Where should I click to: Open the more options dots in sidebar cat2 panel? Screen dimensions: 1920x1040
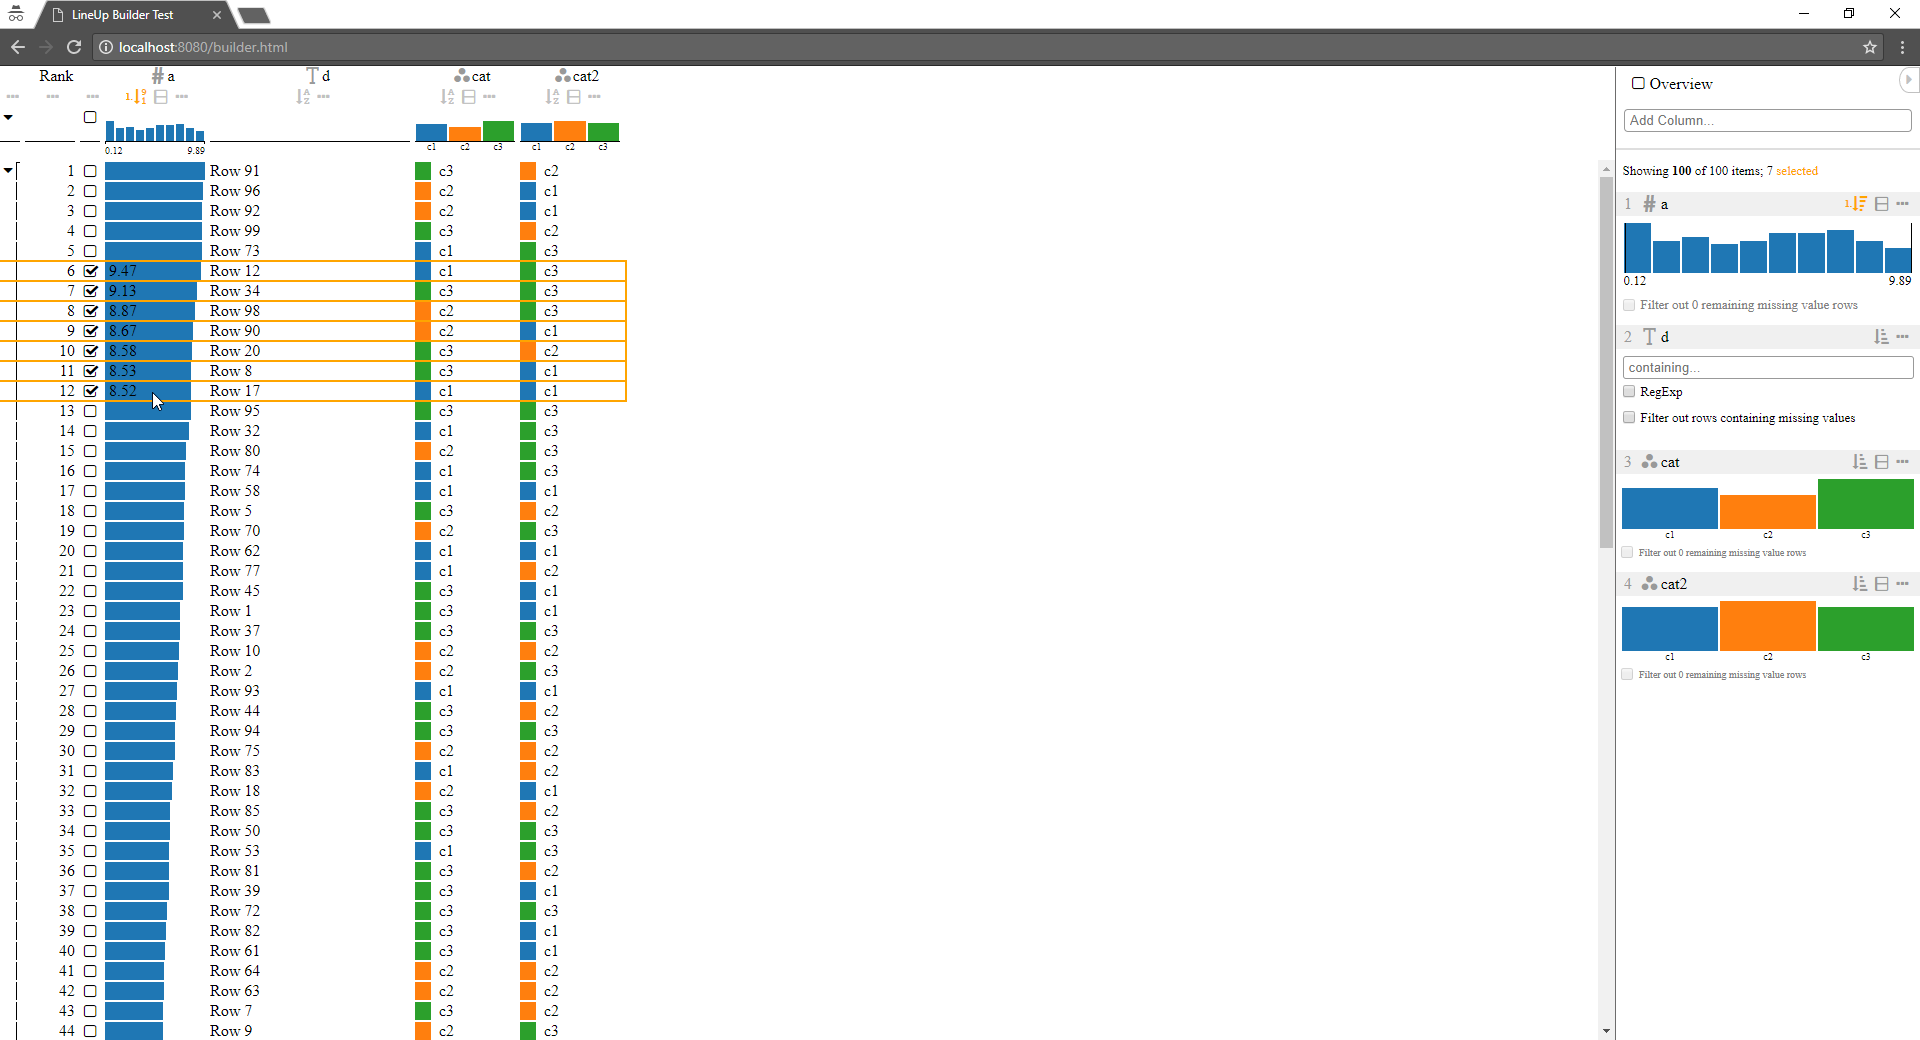click(1904, 583)
